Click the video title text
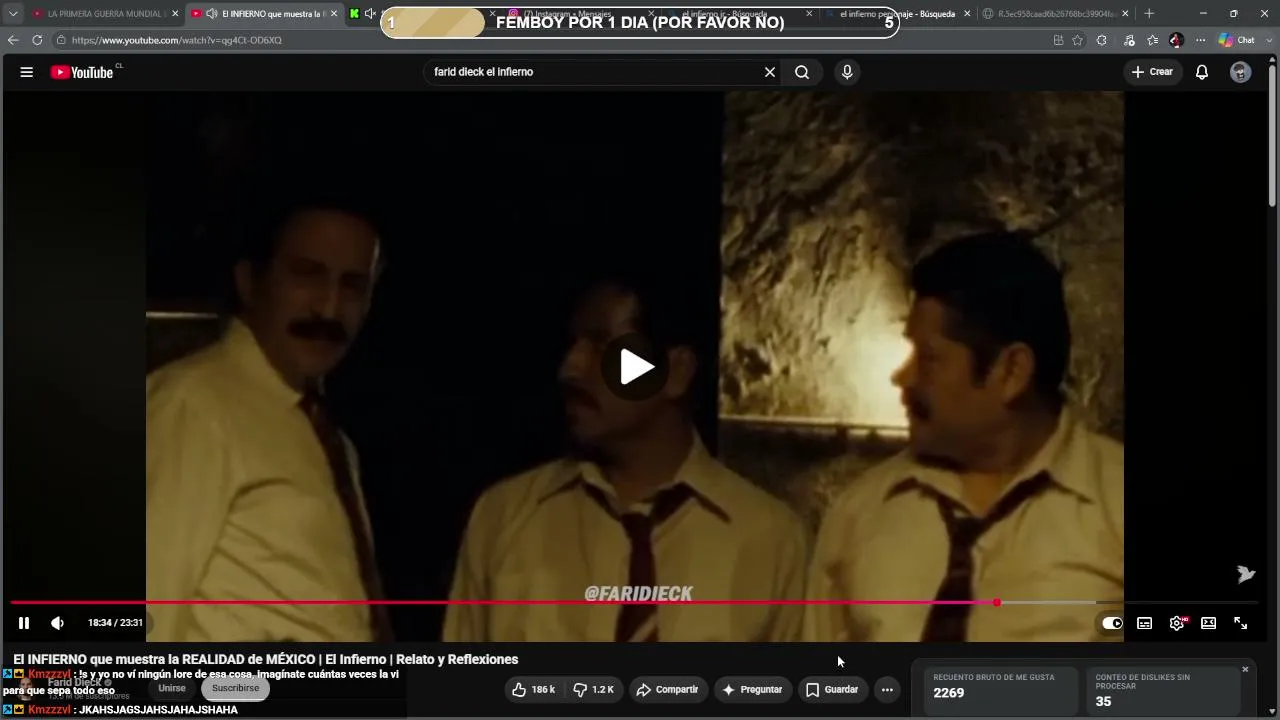 click(x=266, y=660)
